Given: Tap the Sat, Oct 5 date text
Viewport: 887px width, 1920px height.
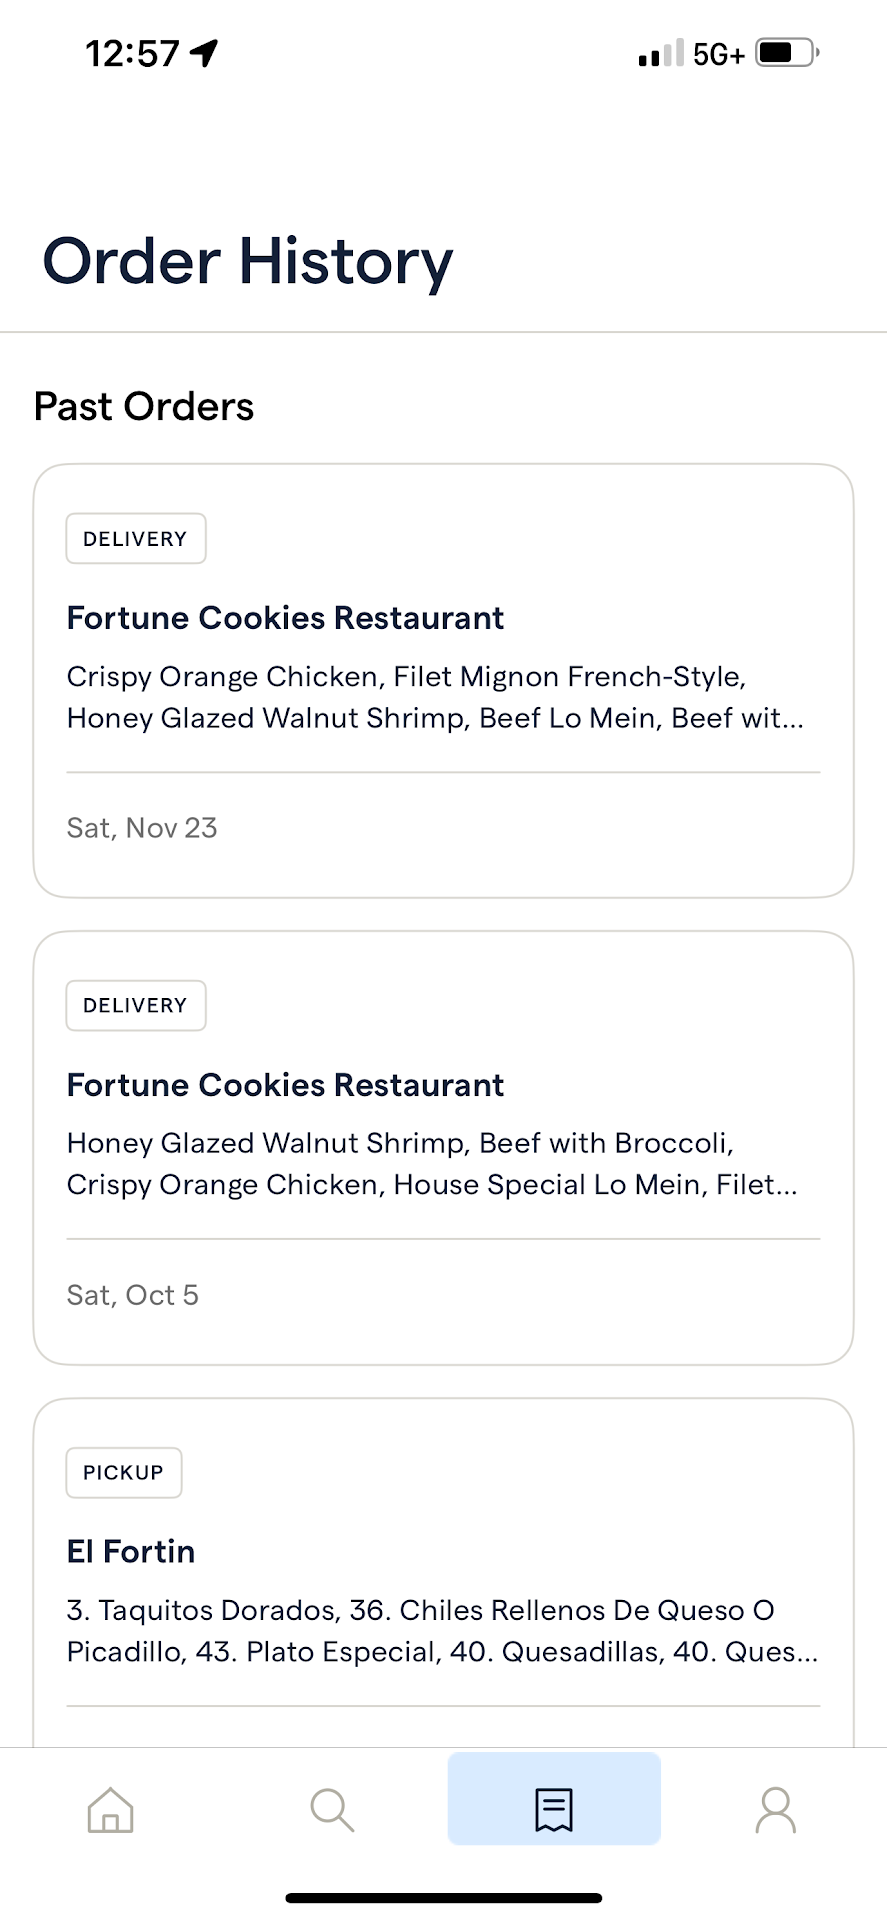Looking at the screenshot, I should (x=133, y=1295).
